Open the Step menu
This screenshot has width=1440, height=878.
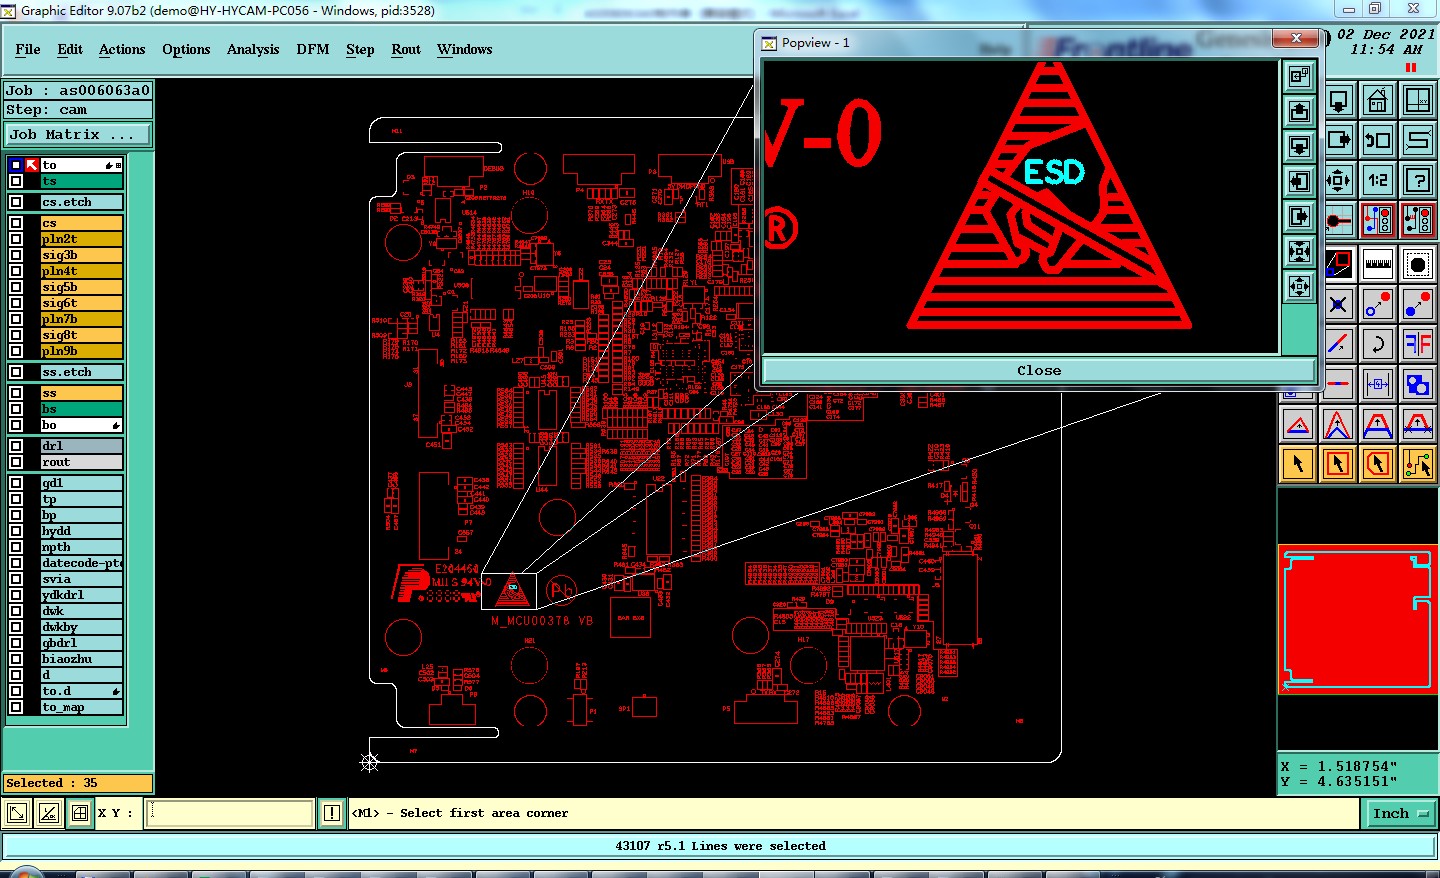coord(360,49)
